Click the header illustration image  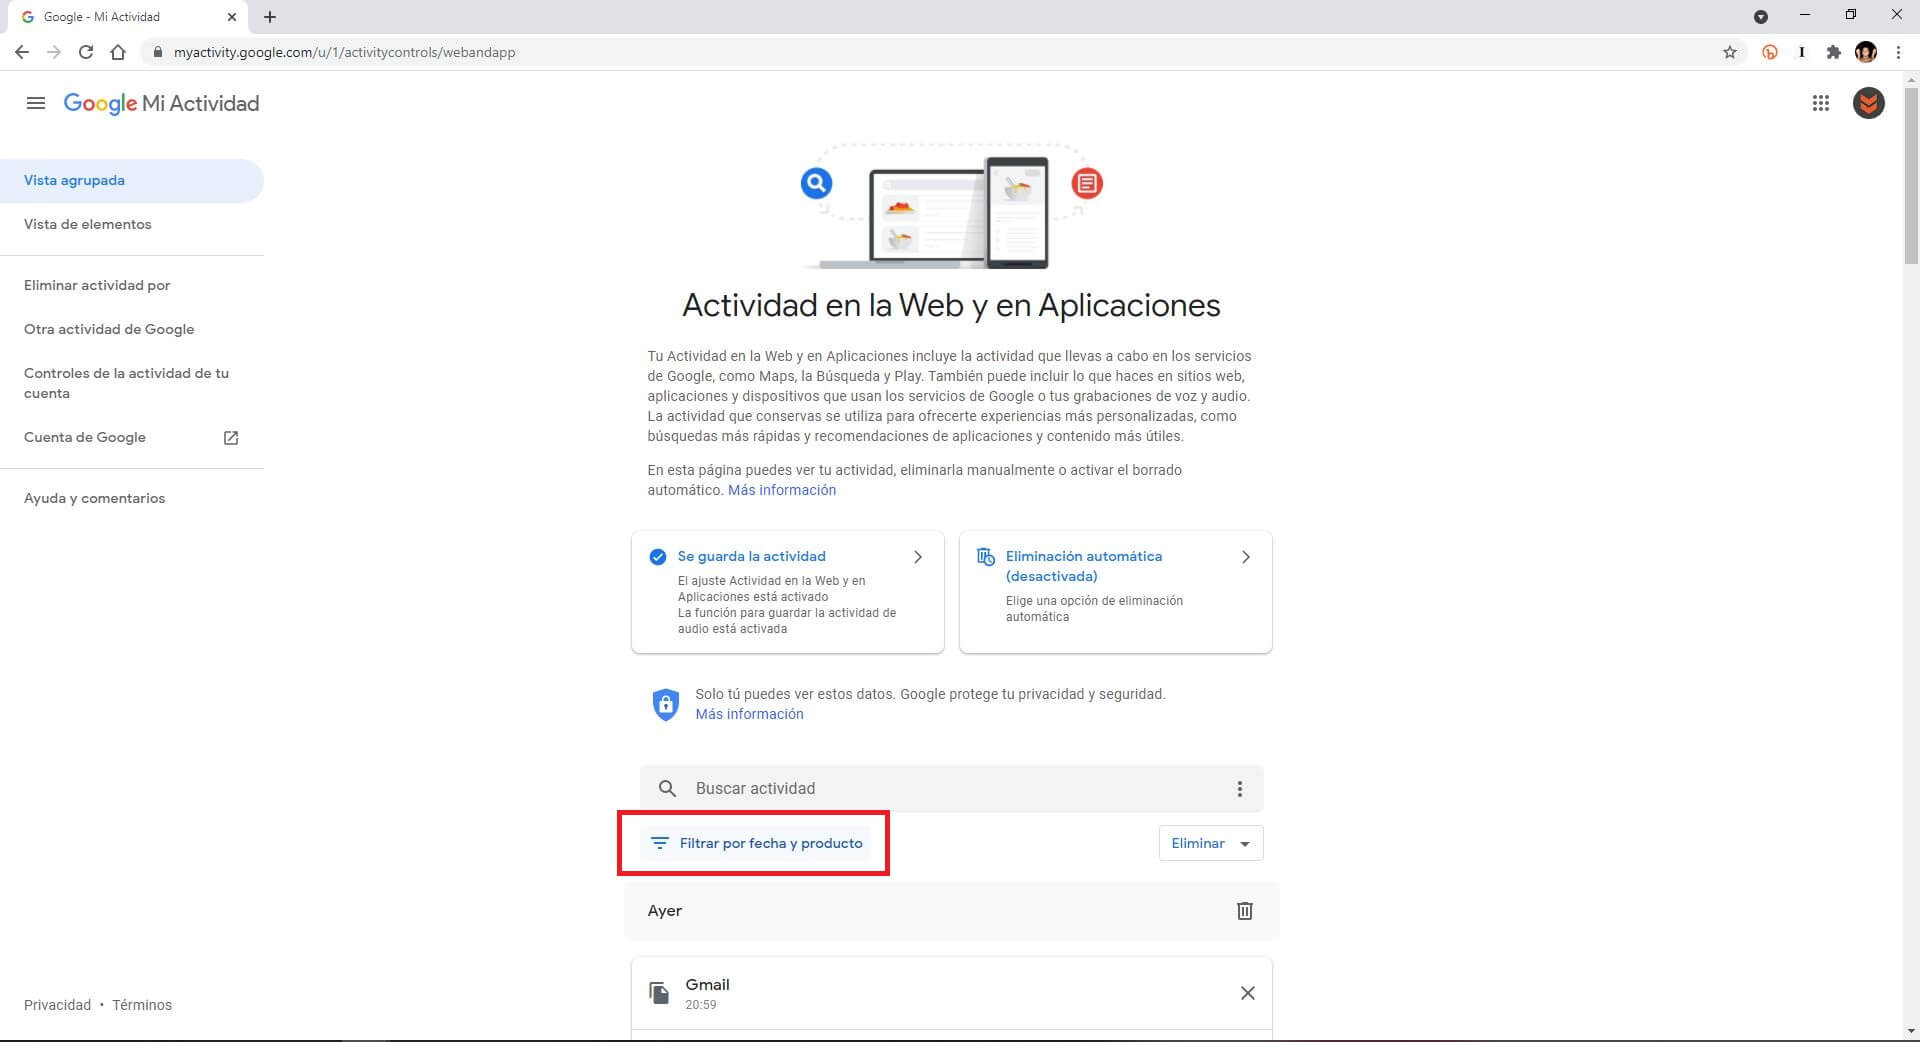tap(951, 206)
